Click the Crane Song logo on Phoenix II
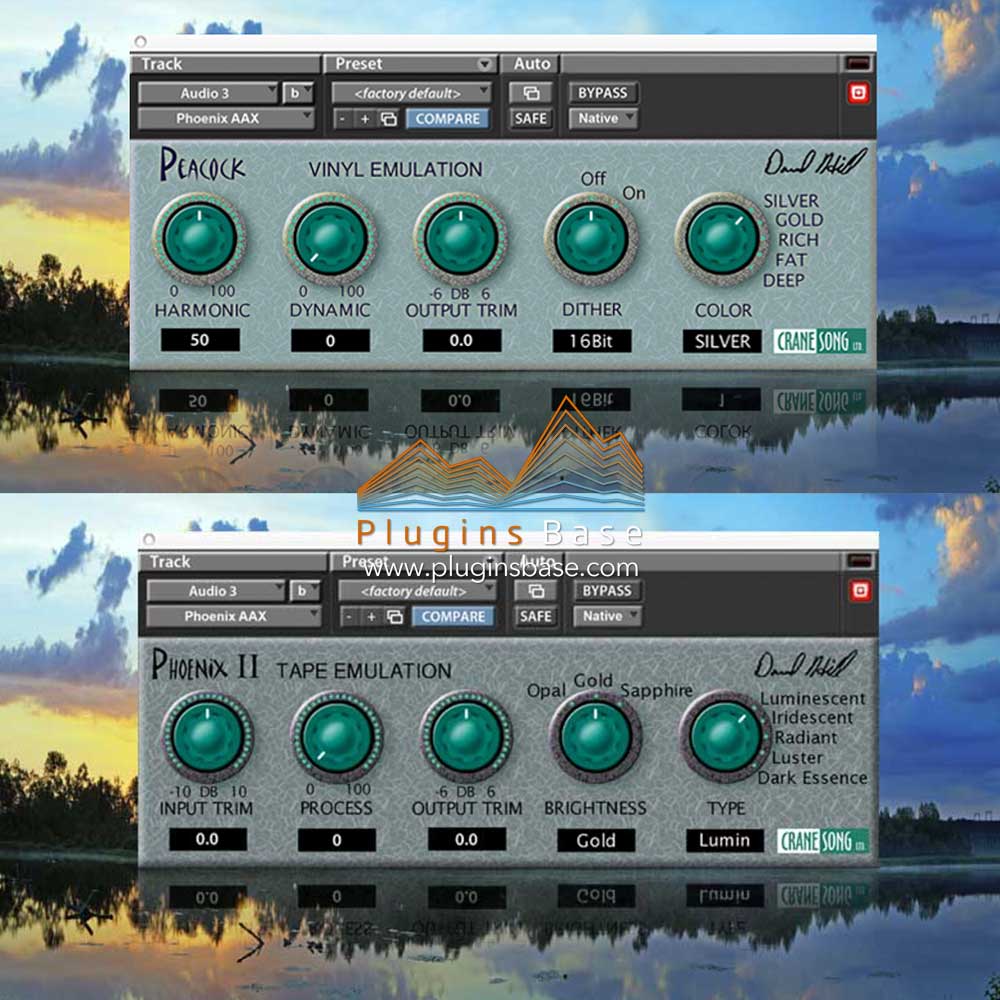 [825, 839]
